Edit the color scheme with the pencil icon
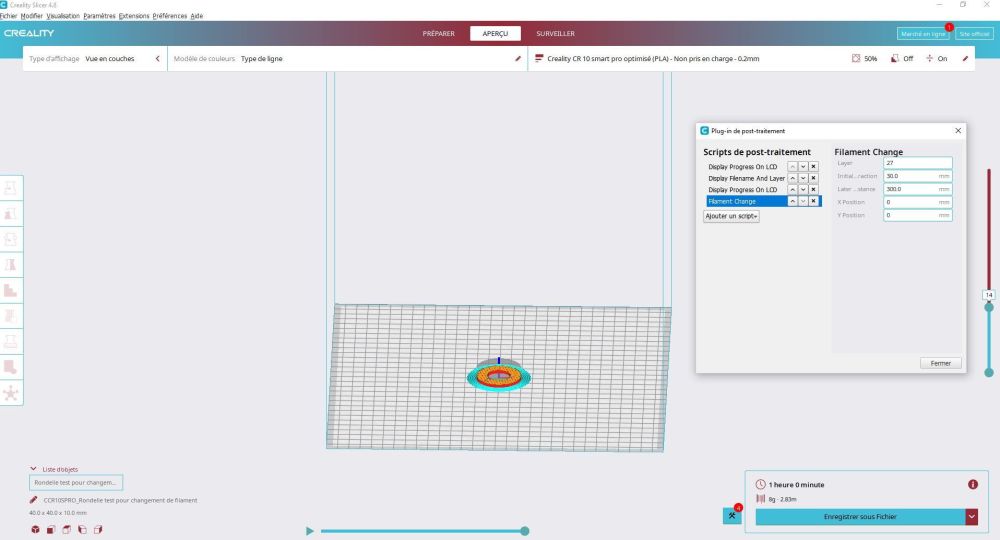Image resolution: width=1000 pixels, height=540 pixels. click(518, 59)
